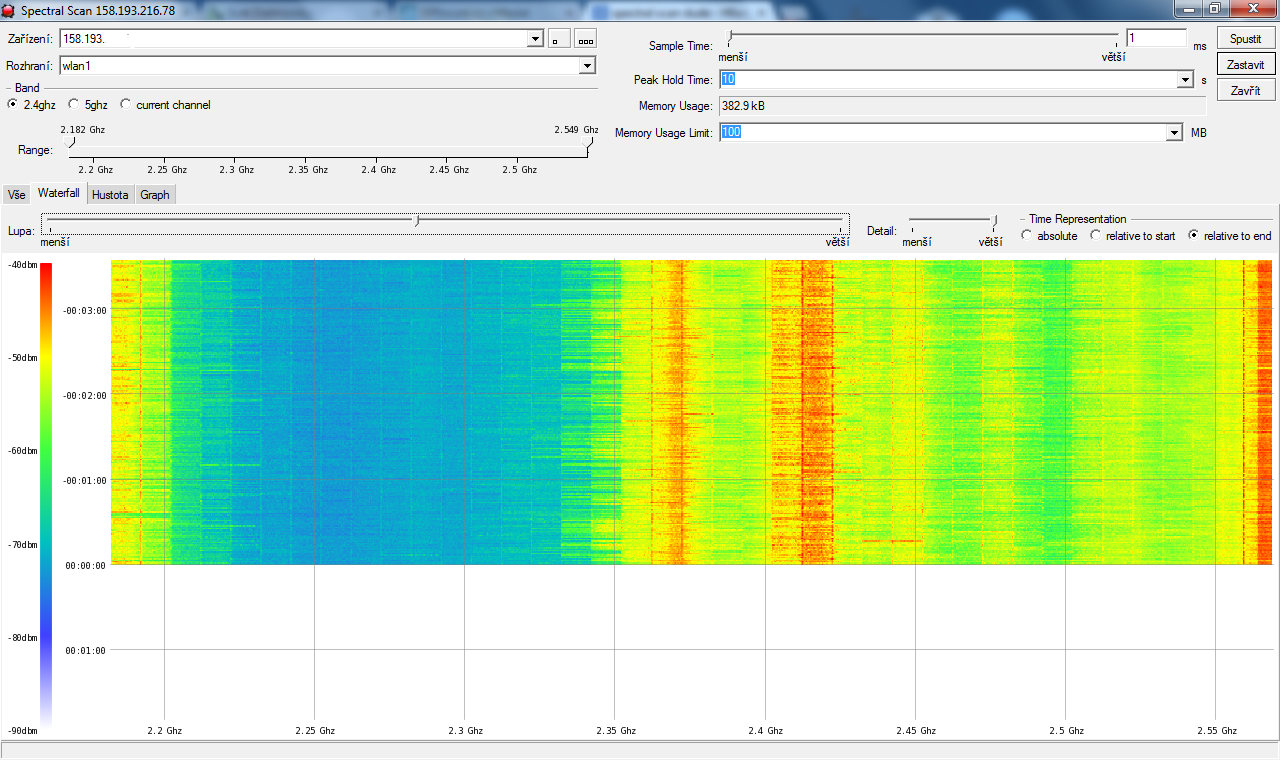The width and height of the screenshot is (1280, 760).
Task: Choose relative to start time representation
Action: (x=1095, y=236)
